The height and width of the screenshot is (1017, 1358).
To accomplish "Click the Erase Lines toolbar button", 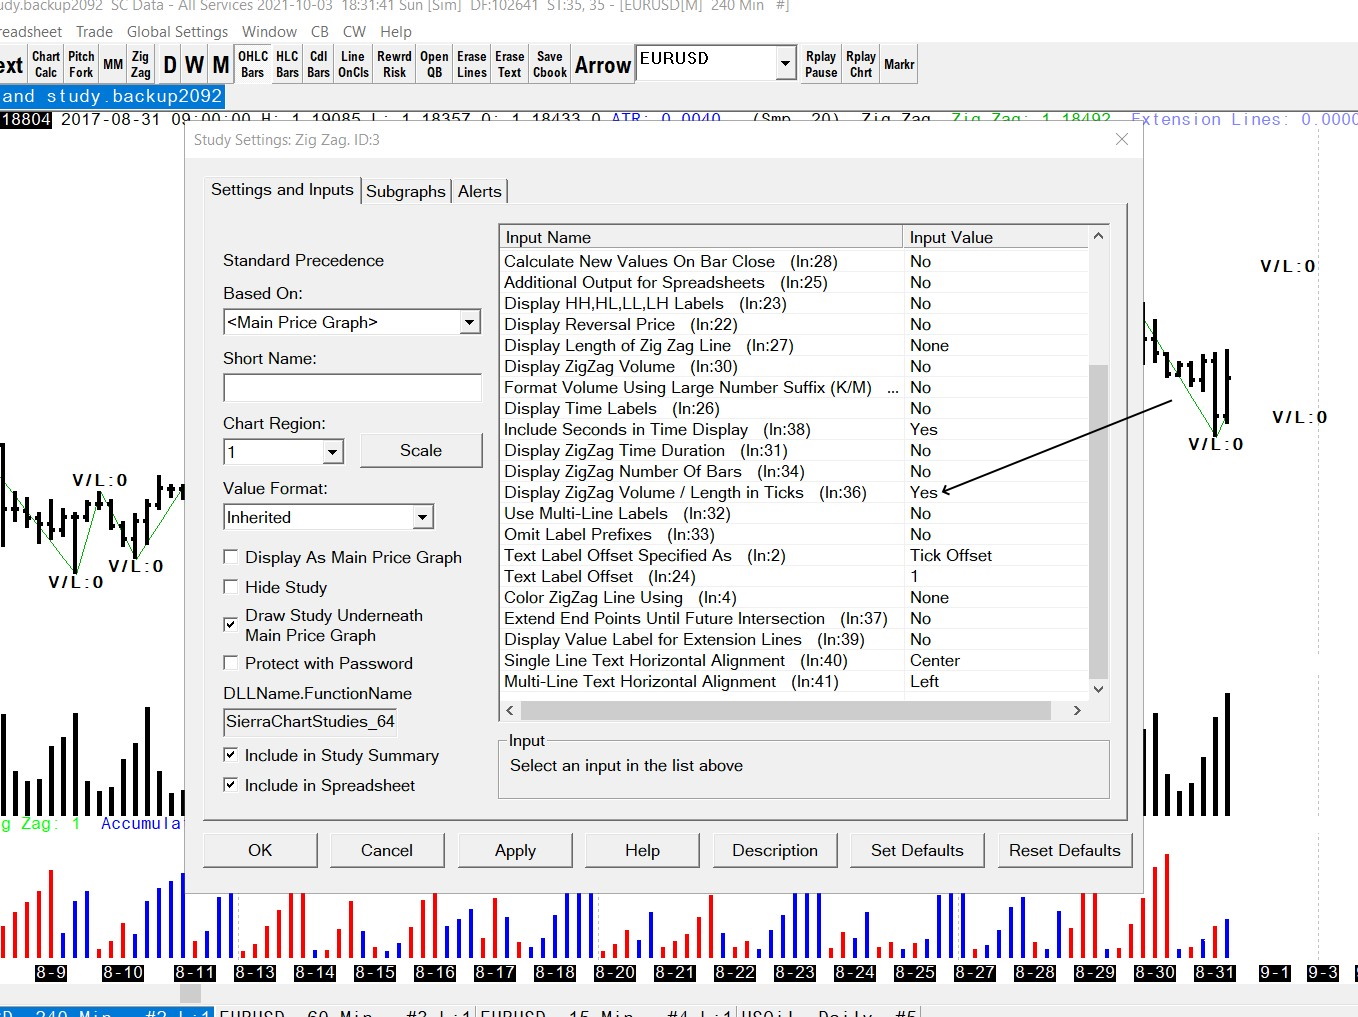I will pyautogui.click(x=472, y=64).
